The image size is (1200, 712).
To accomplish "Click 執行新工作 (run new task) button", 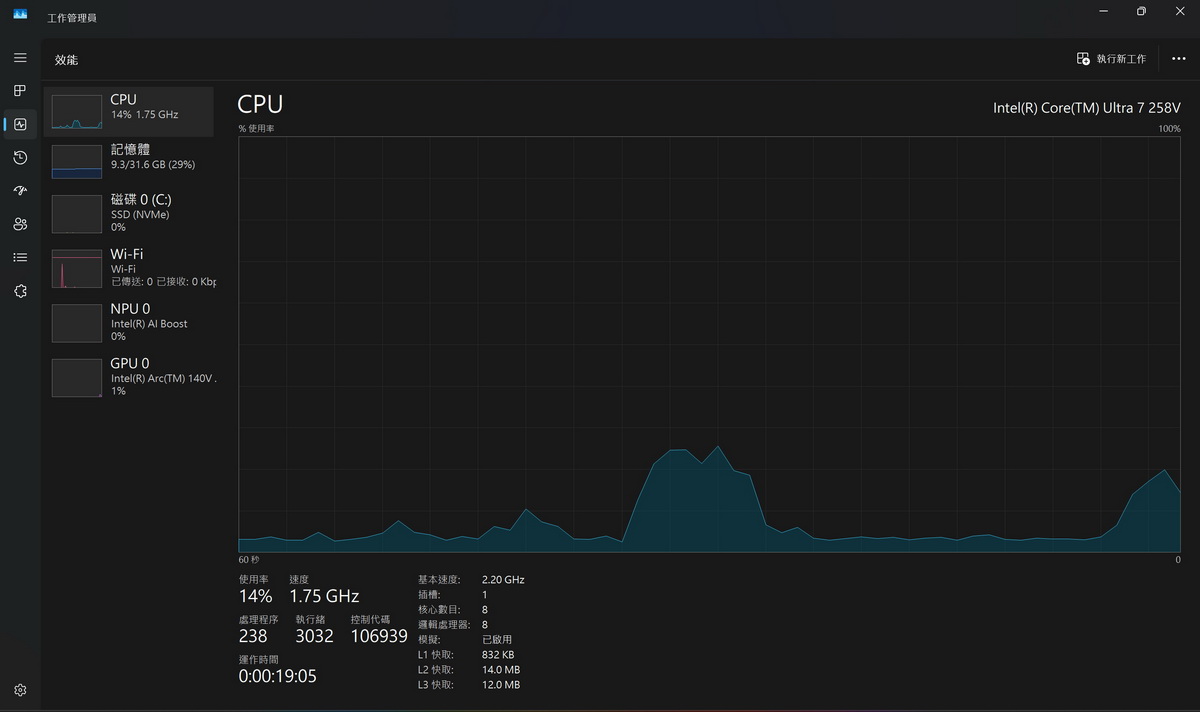I will pyautogui.click(x=1111, y=59).
